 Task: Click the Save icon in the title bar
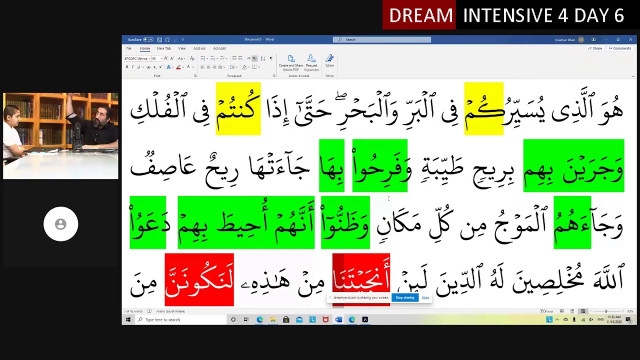[160, 40]
